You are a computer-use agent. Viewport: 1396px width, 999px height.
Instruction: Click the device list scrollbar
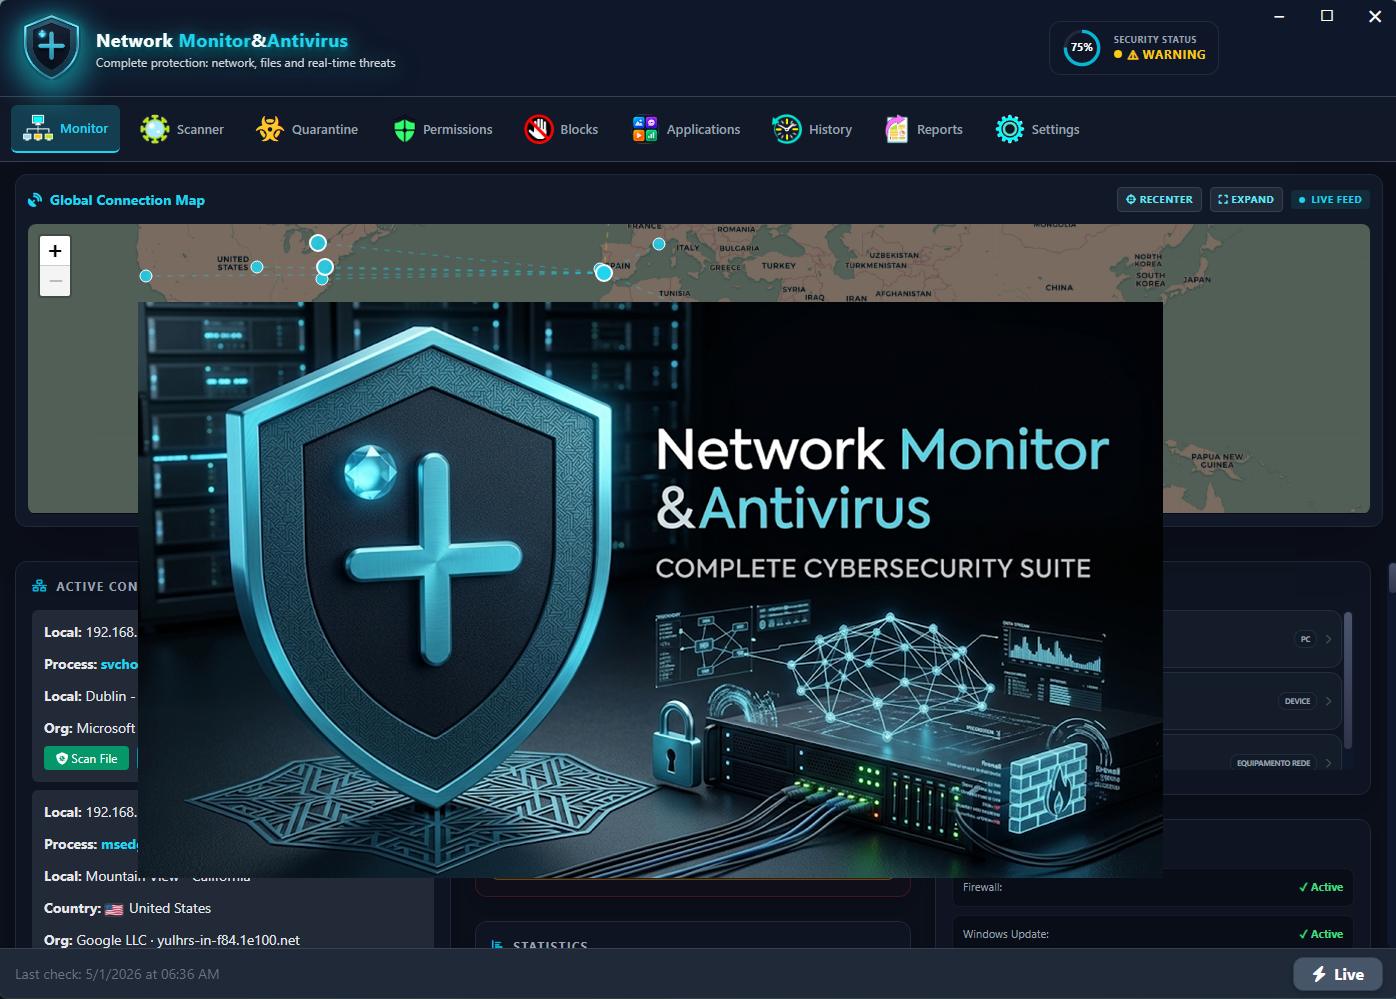pyautogui.click(x=1348, y=680)
